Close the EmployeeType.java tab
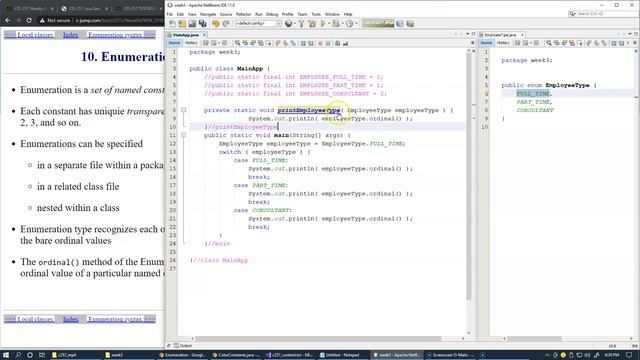The width and height of the screenshot is (640, 360). coord(522,35)
